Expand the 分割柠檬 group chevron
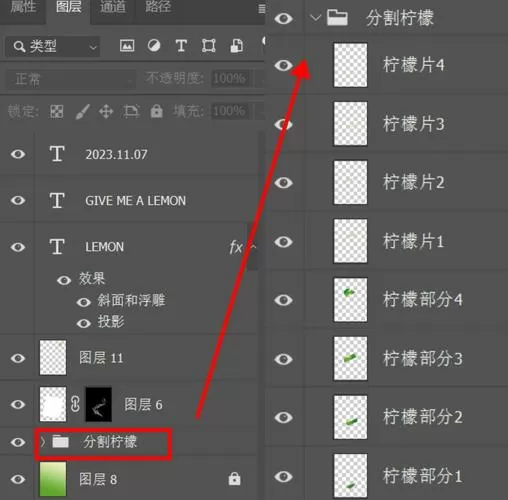Screen dimensions: 508x500 (x=43, y=442)
